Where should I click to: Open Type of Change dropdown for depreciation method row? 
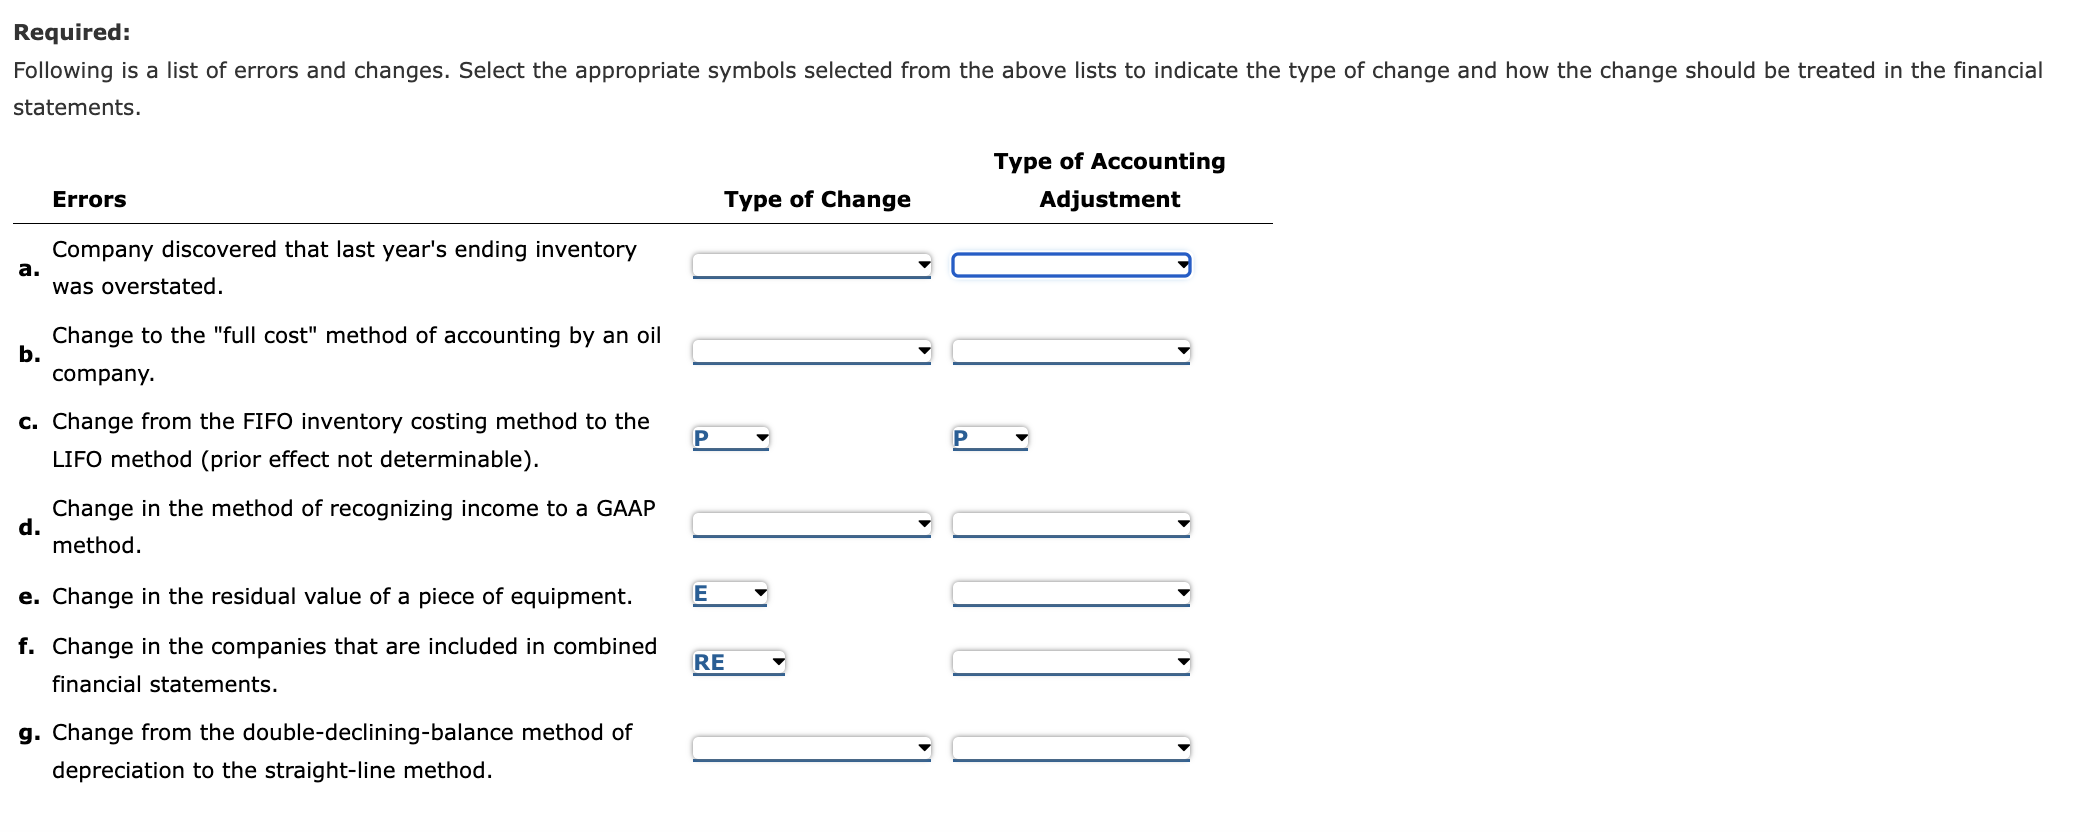(x=811, y=748)
